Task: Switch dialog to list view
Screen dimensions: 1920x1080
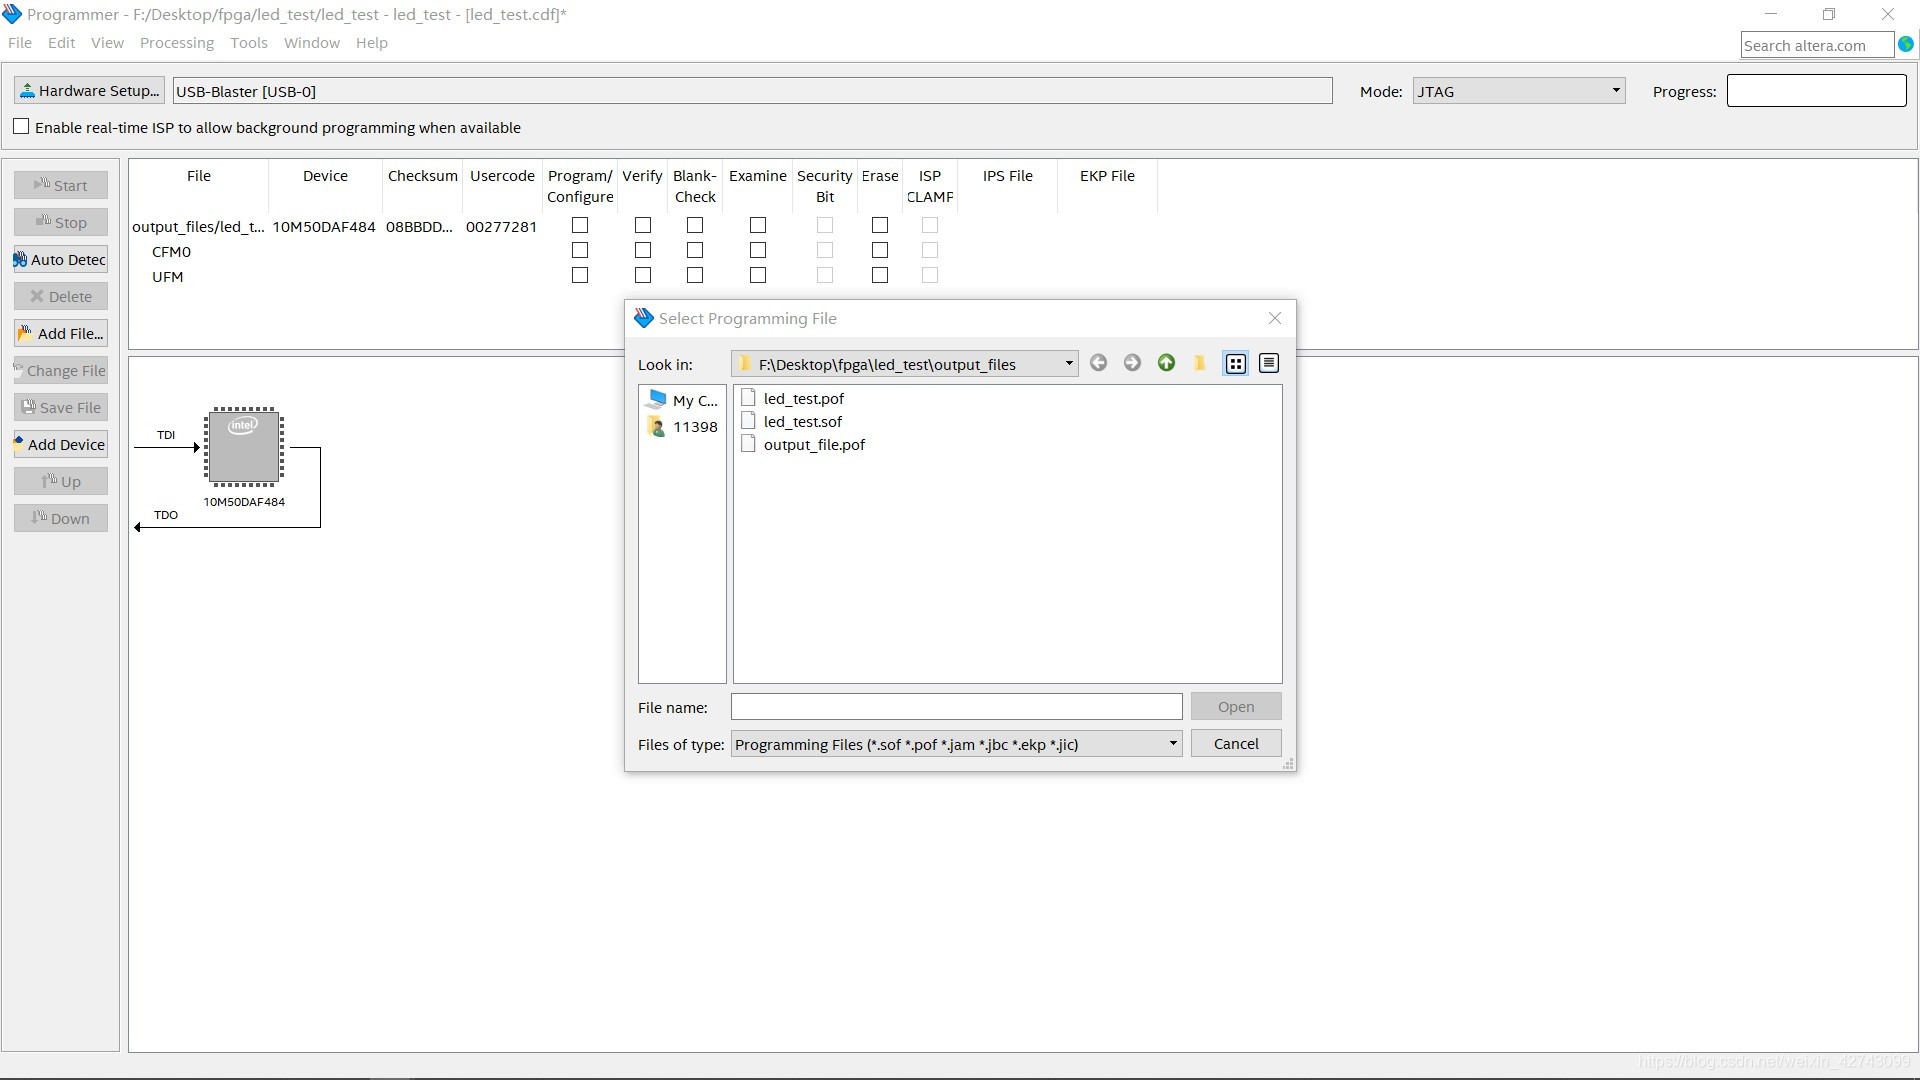Action: pyautogui.click(x=1236, y=363)
